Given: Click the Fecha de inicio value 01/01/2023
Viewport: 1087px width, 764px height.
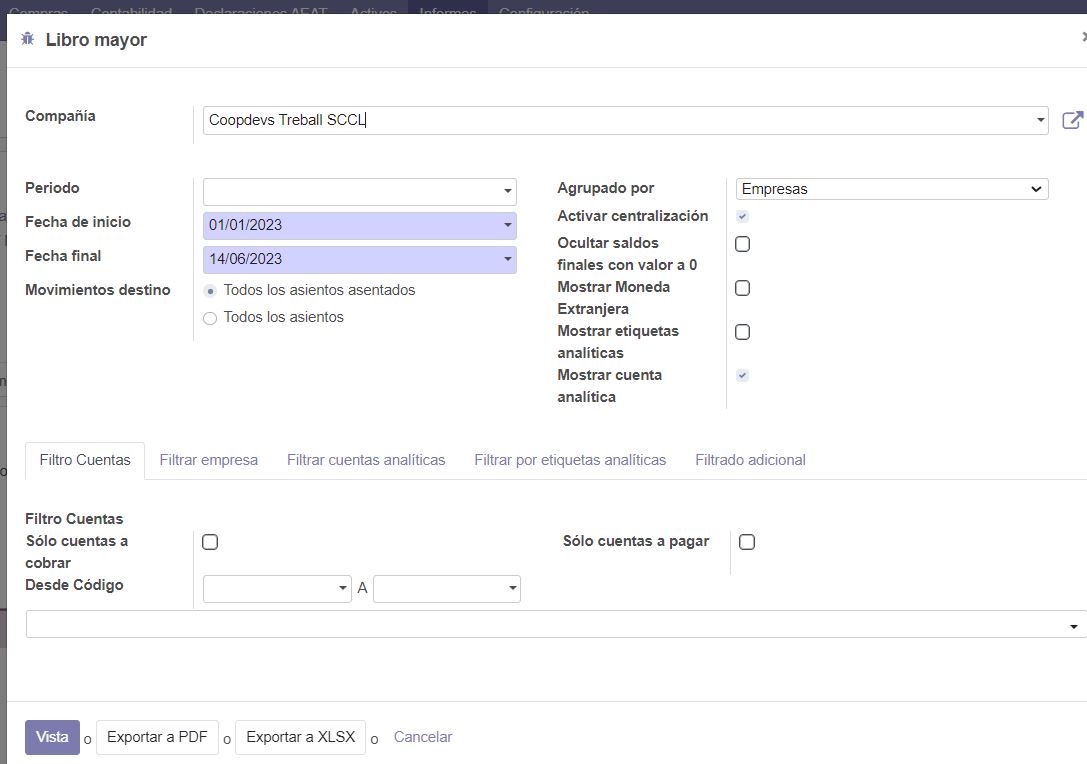Looking at the screenshot, I should (x=245, y=225).
